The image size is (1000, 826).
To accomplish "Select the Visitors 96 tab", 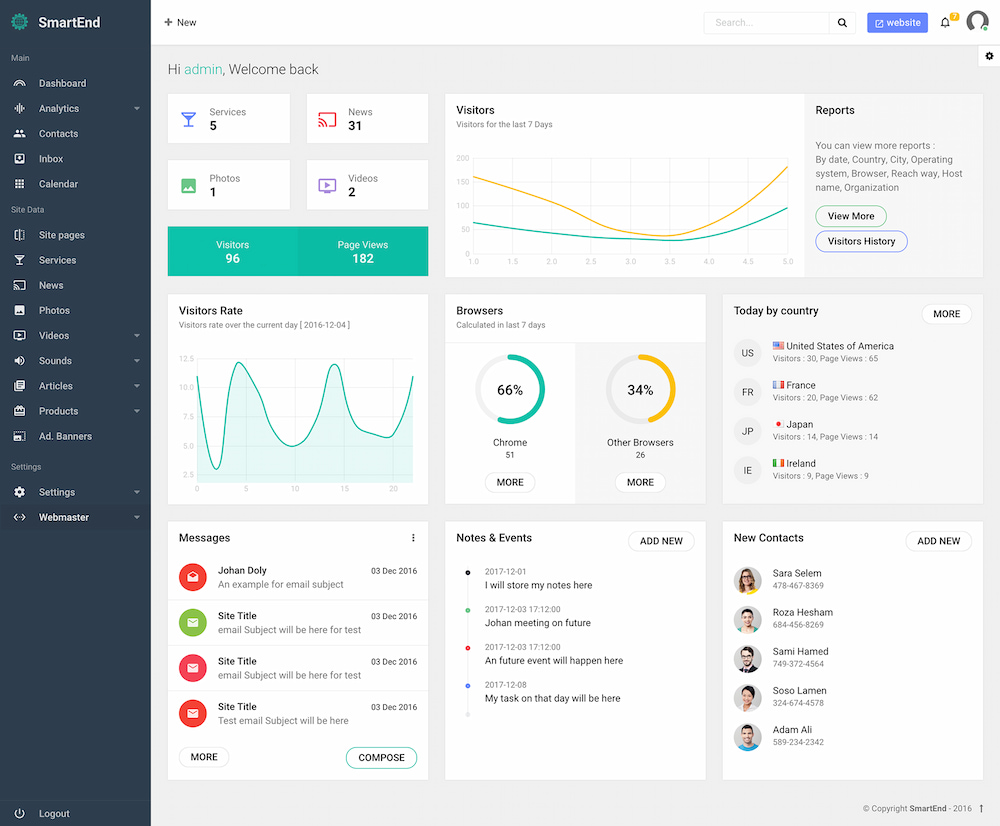I will (232, 251).
